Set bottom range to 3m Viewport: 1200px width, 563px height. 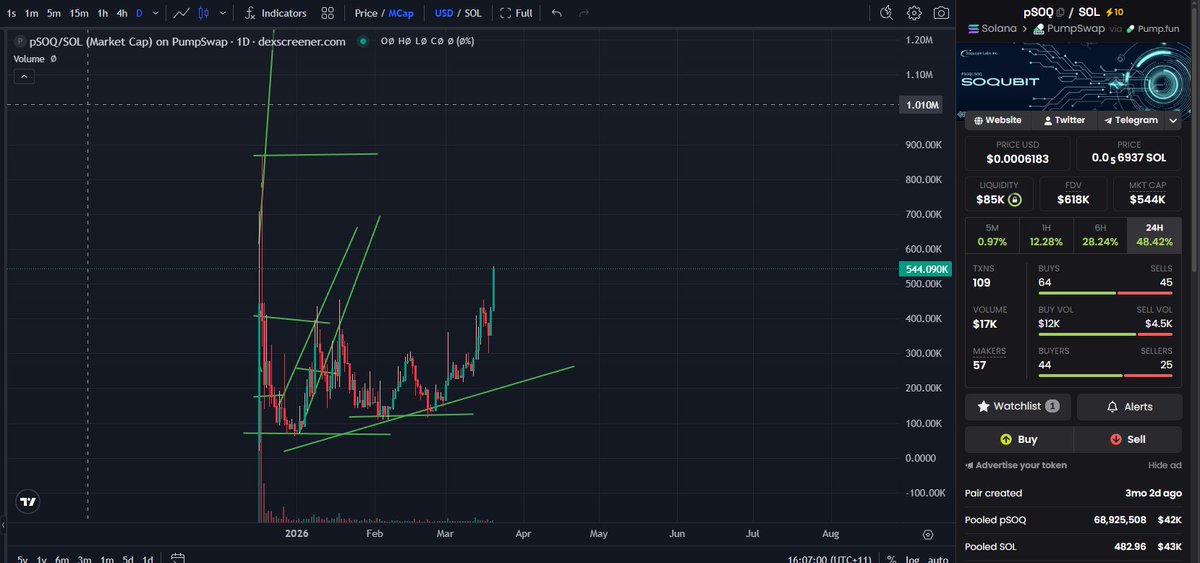(x=84, y=558)
